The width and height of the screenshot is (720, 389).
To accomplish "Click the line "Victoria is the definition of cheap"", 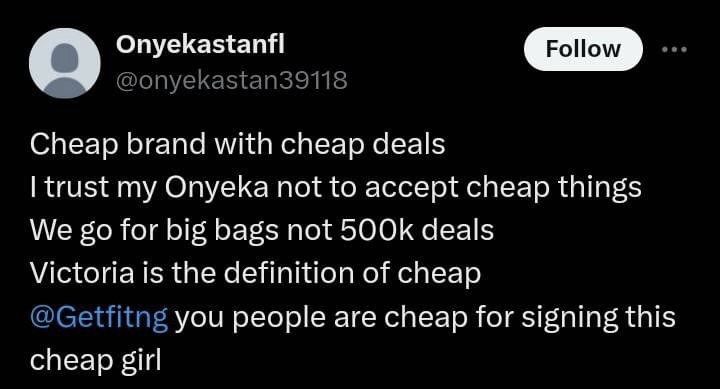I will (x=255, y=273).
